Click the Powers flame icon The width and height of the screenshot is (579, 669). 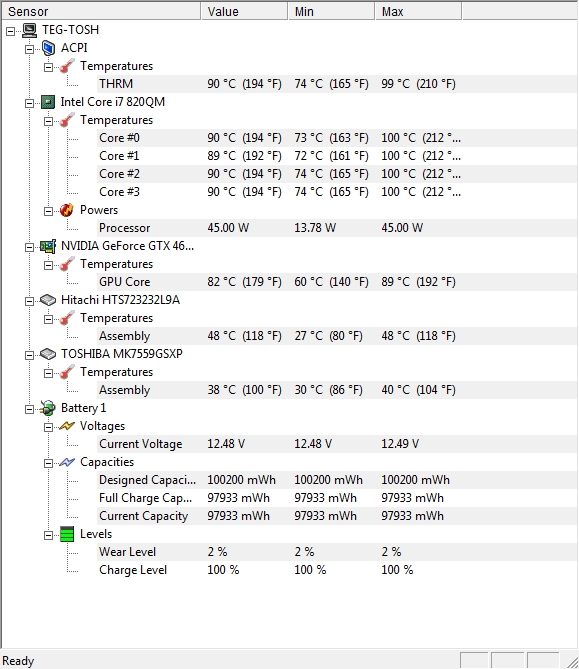pyautogui.click(x=67, y=210)
